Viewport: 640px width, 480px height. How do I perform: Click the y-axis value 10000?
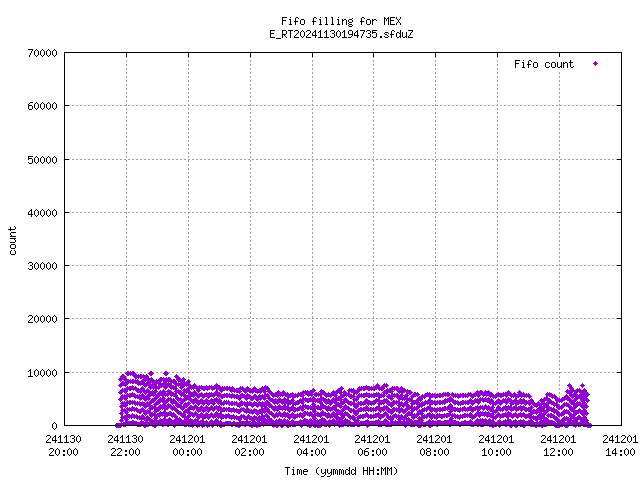[42, 373]
